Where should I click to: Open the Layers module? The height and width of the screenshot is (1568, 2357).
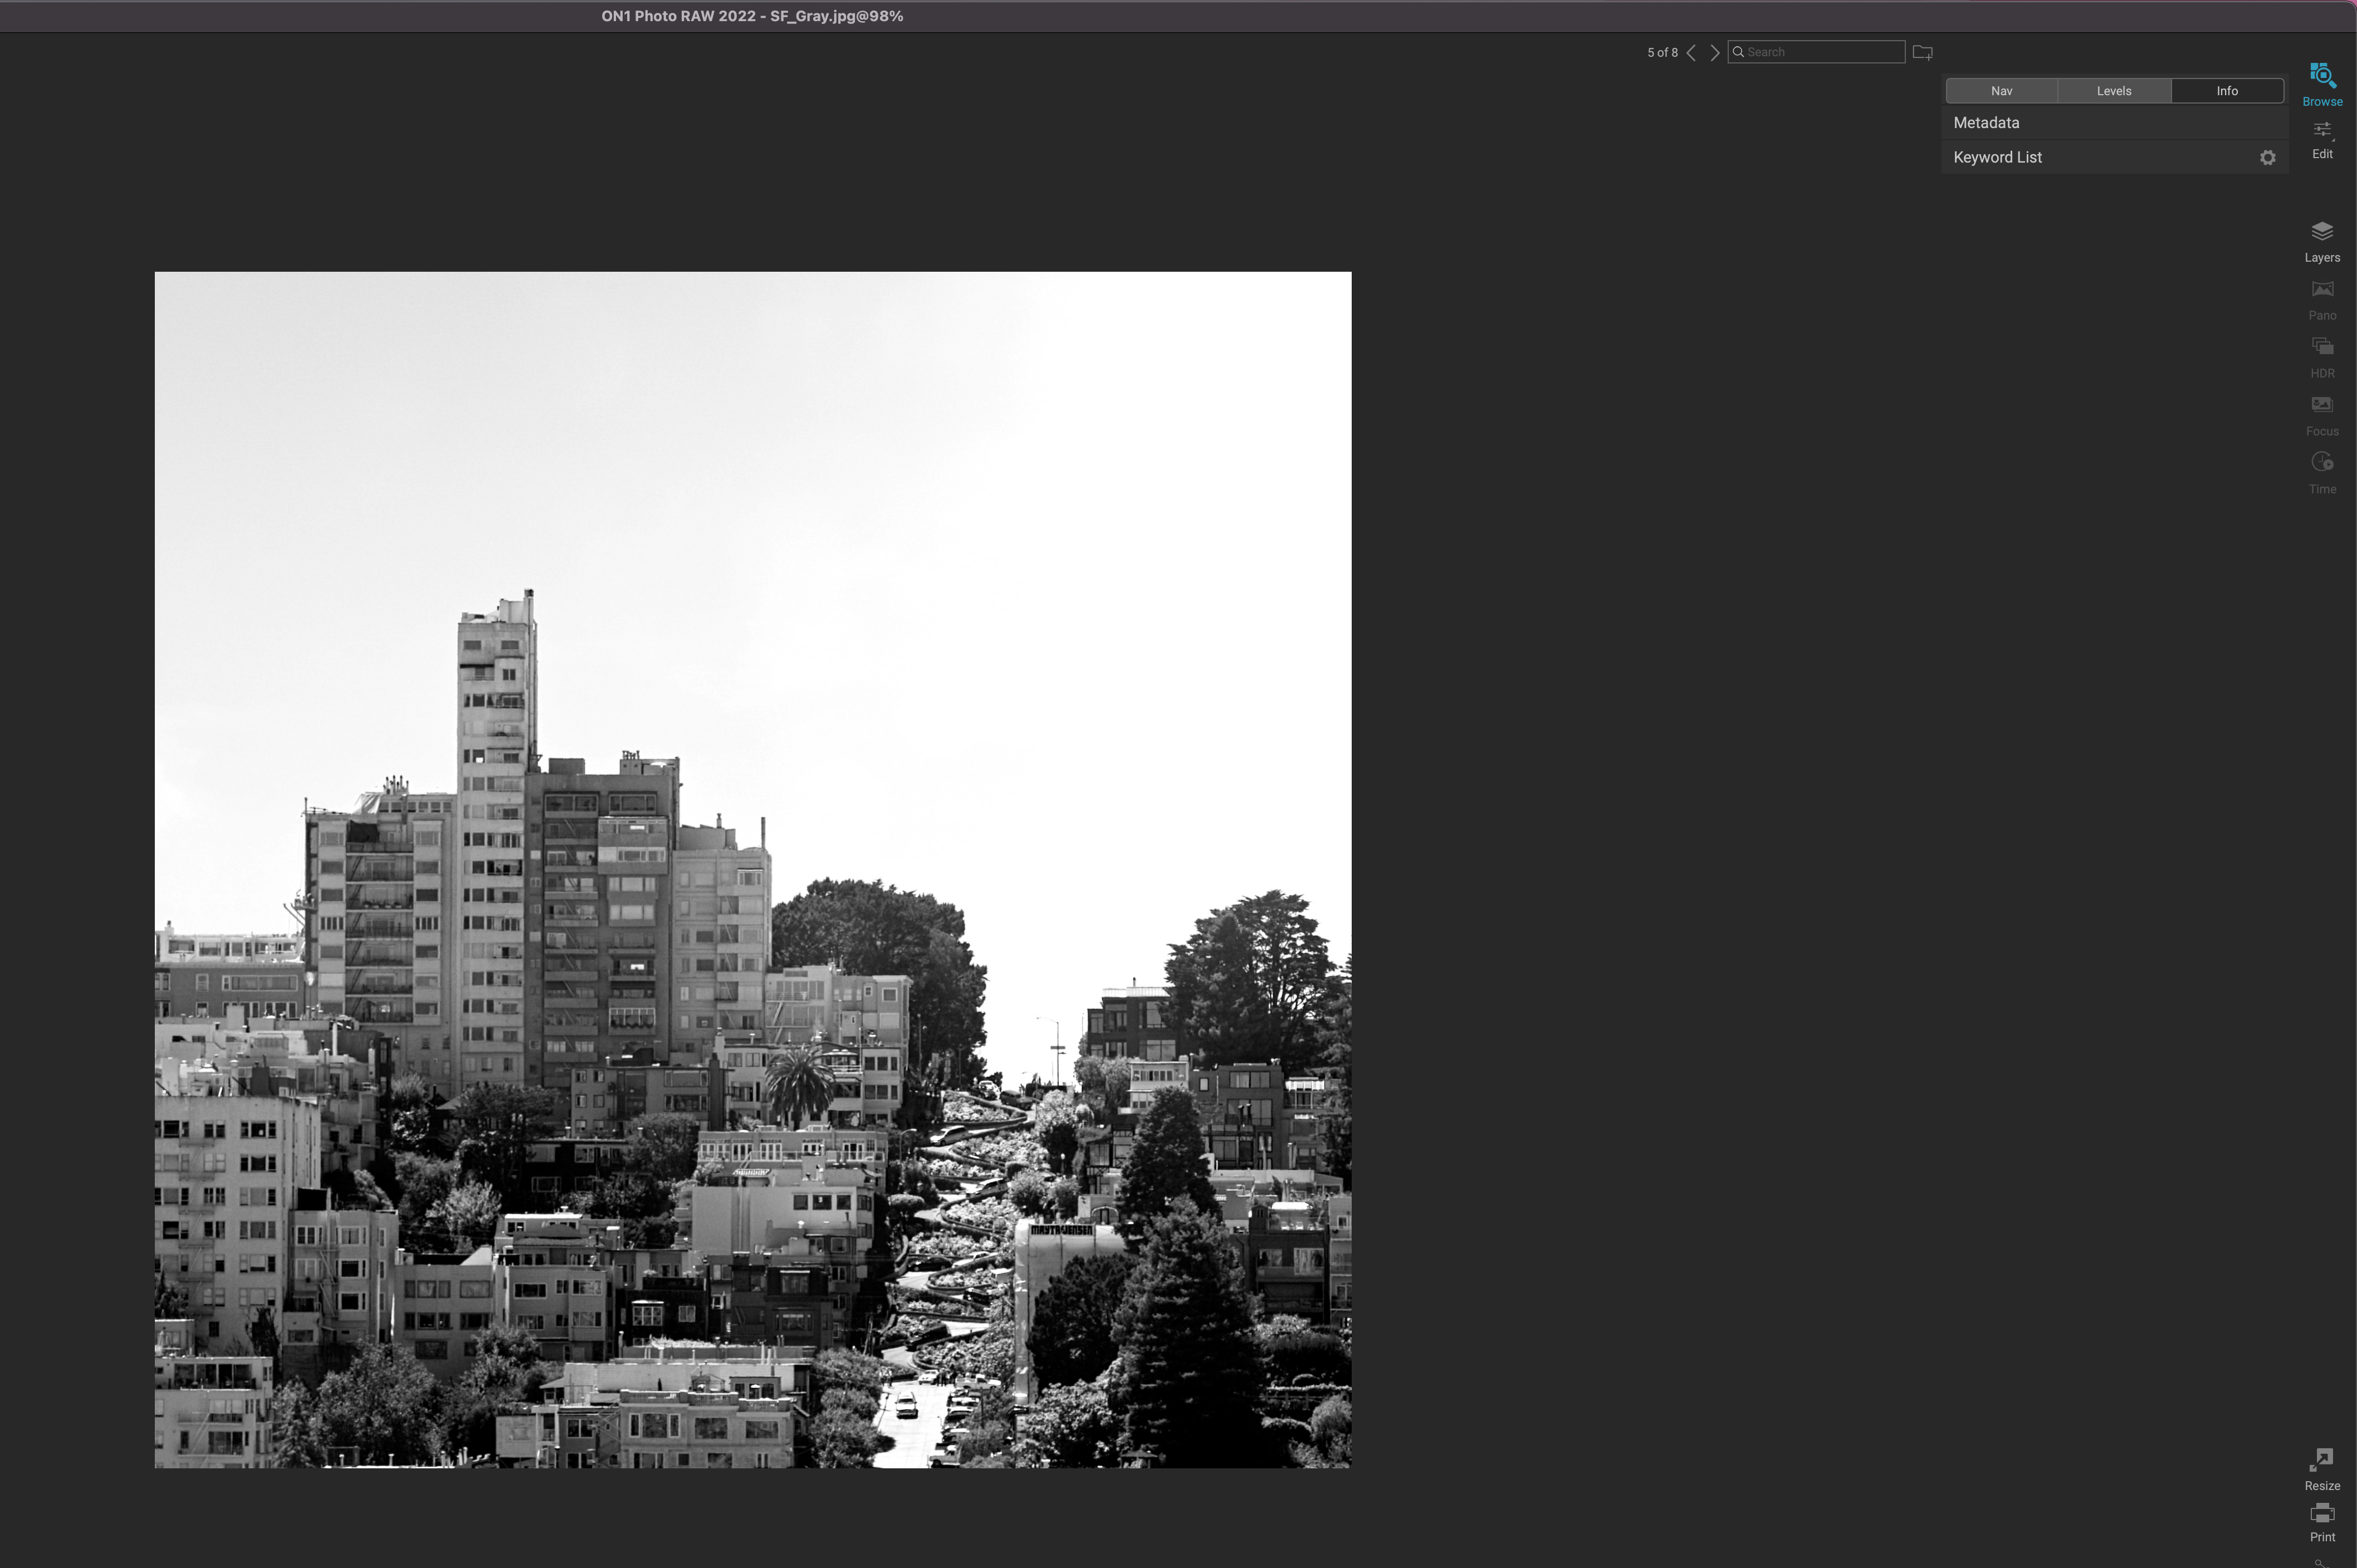pyautogui.click(x=2321, y=241)
